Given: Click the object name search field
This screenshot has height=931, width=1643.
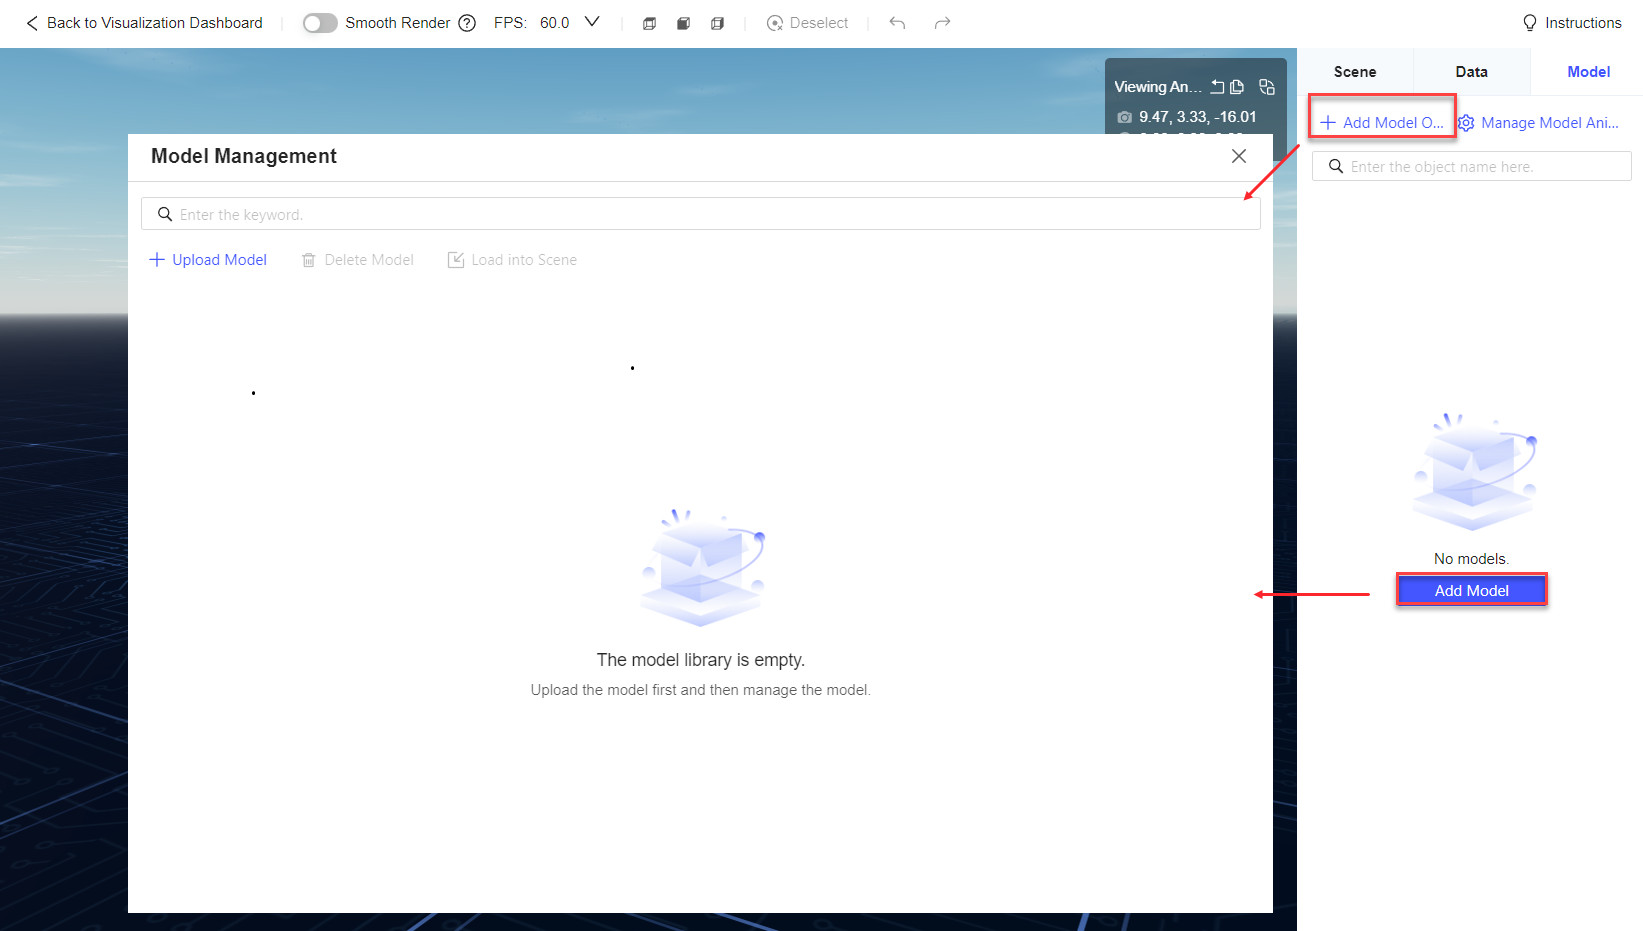Looking at the screenshot, I should click(1472, 167).
